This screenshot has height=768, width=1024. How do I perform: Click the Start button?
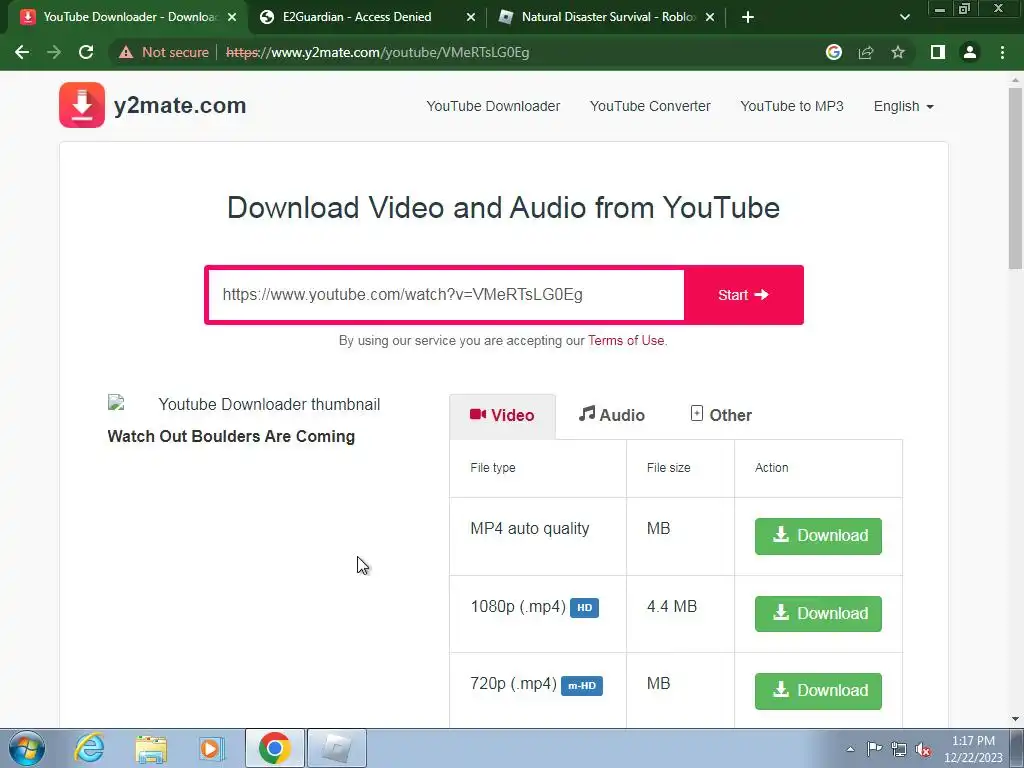pos(743,295)
